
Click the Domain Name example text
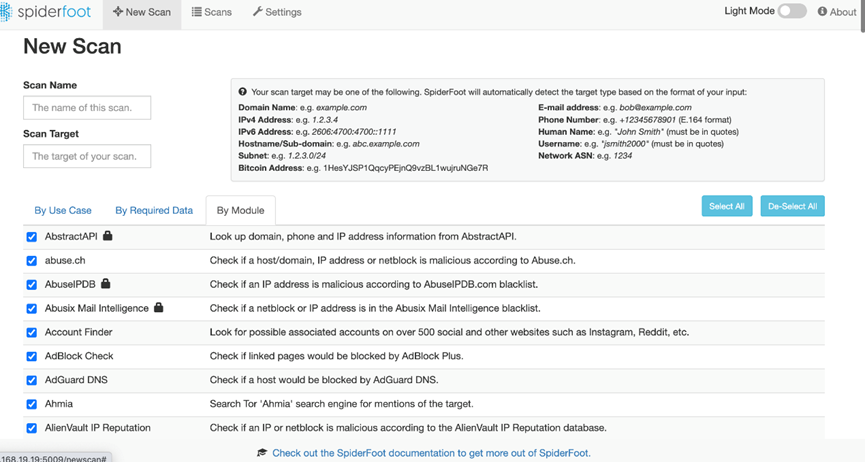coord(302,108)
